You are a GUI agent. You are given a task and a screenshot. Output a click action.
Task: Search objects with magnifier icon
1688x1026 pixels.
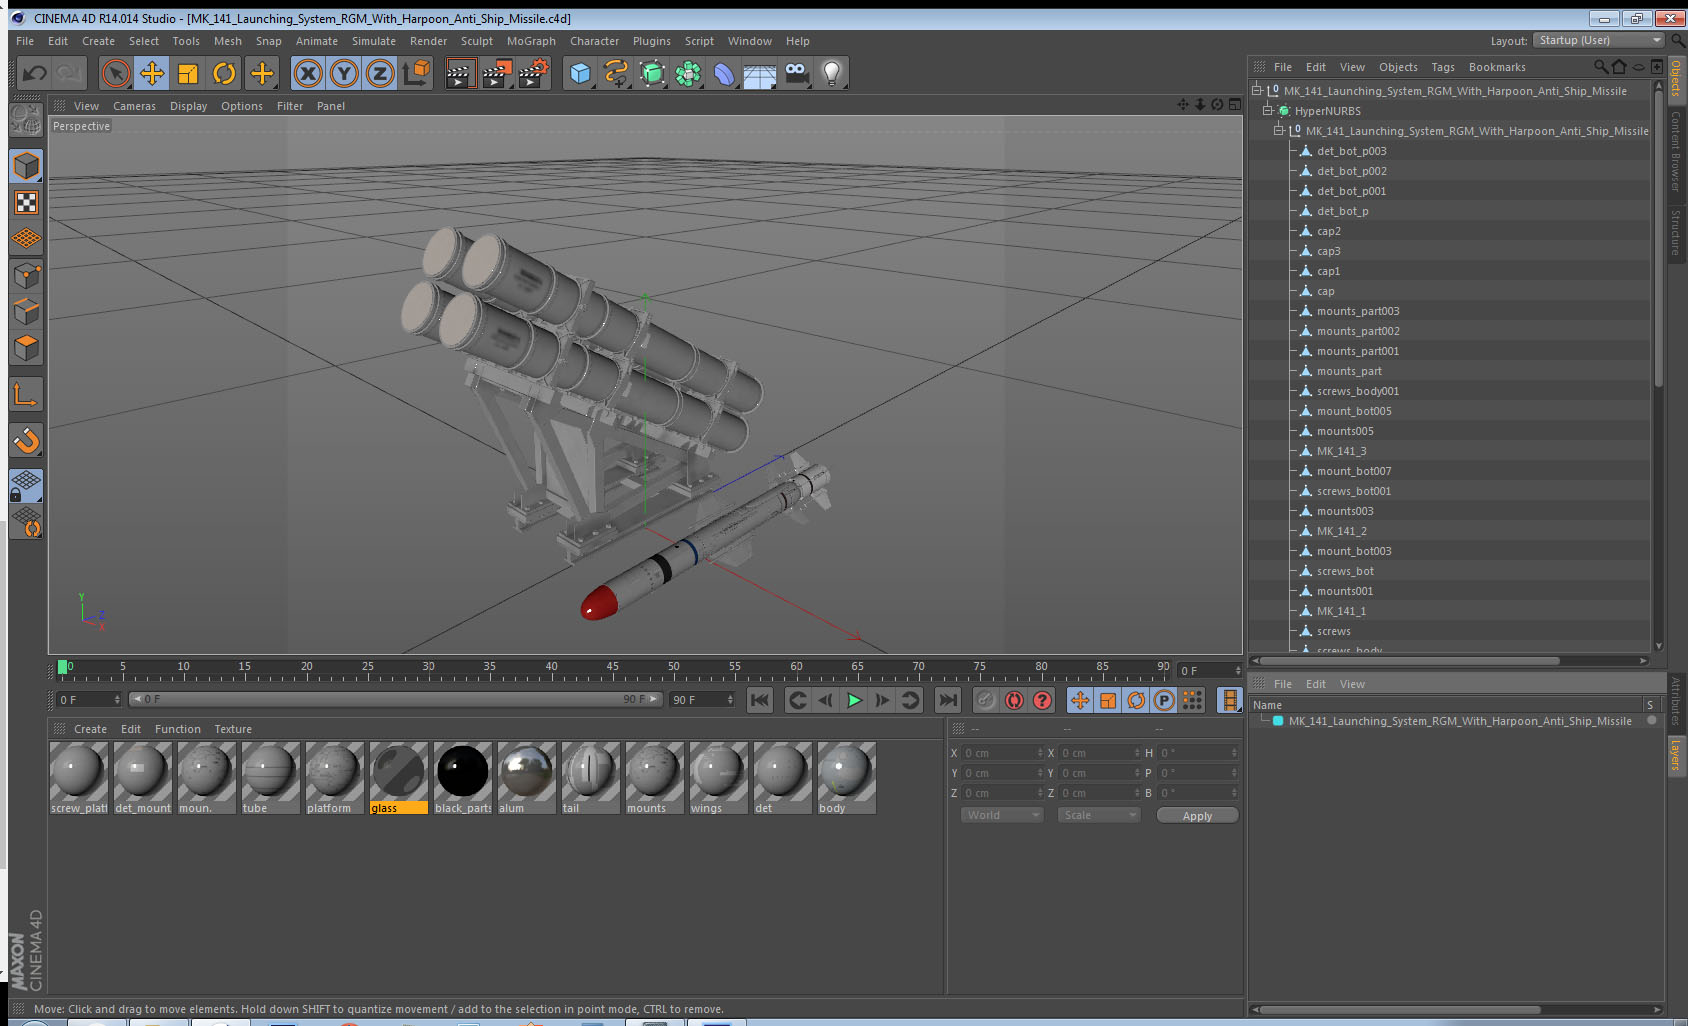pyautogui.click(x=1600, y=67)
